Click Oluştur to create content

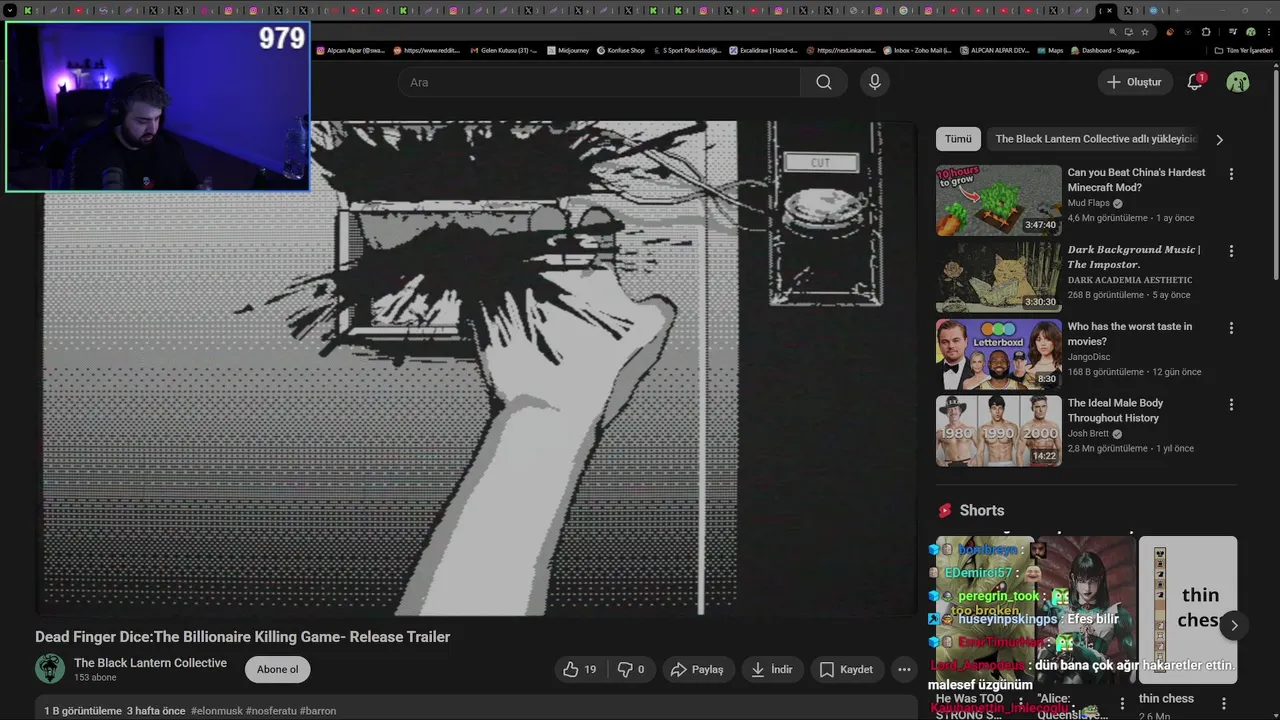tap(1135, 82)
